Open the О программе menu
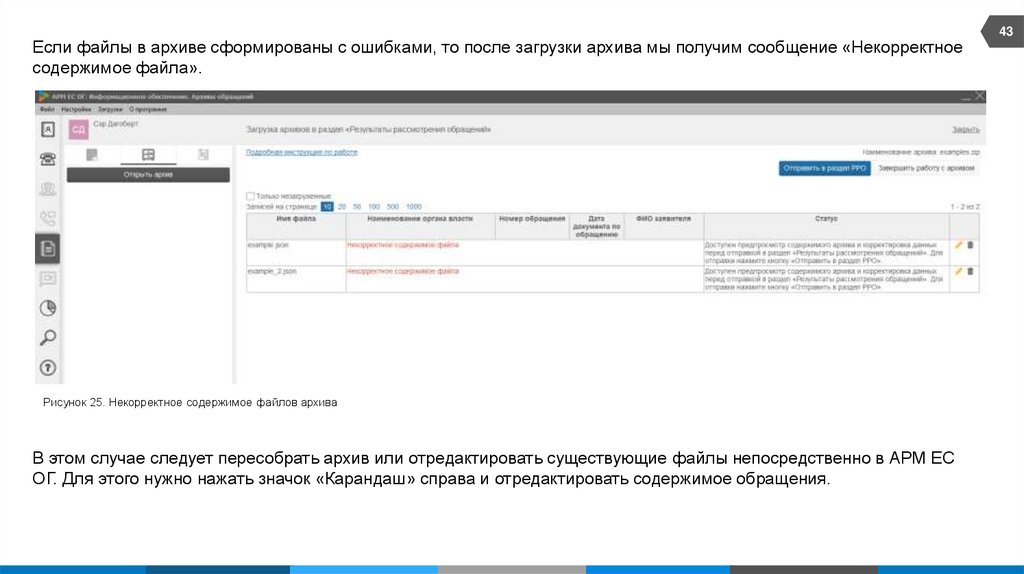The image size is (1024, 574). point(148,110)
